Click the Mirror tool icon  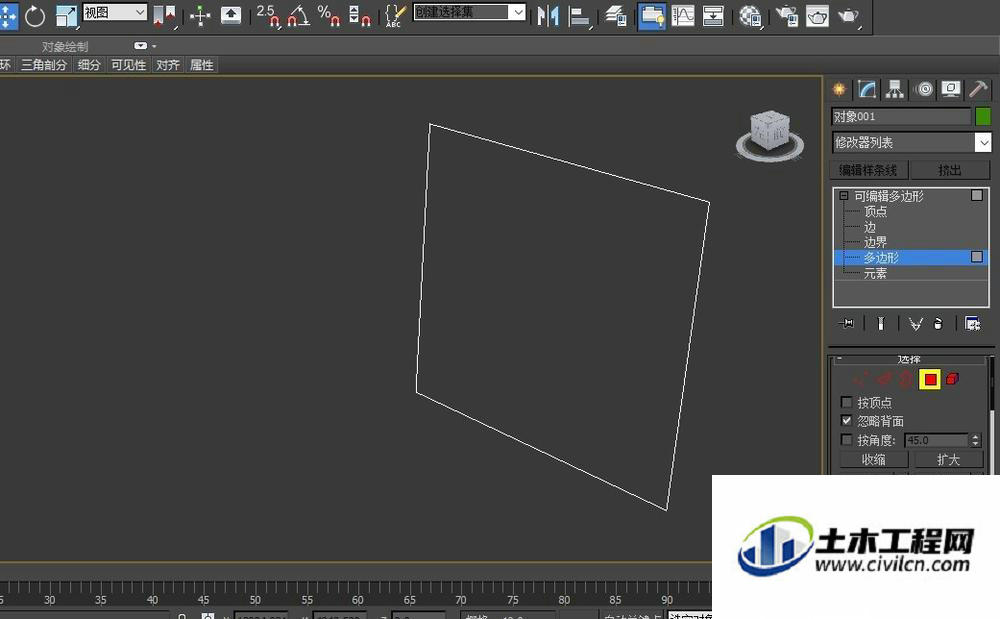[548, 16]
